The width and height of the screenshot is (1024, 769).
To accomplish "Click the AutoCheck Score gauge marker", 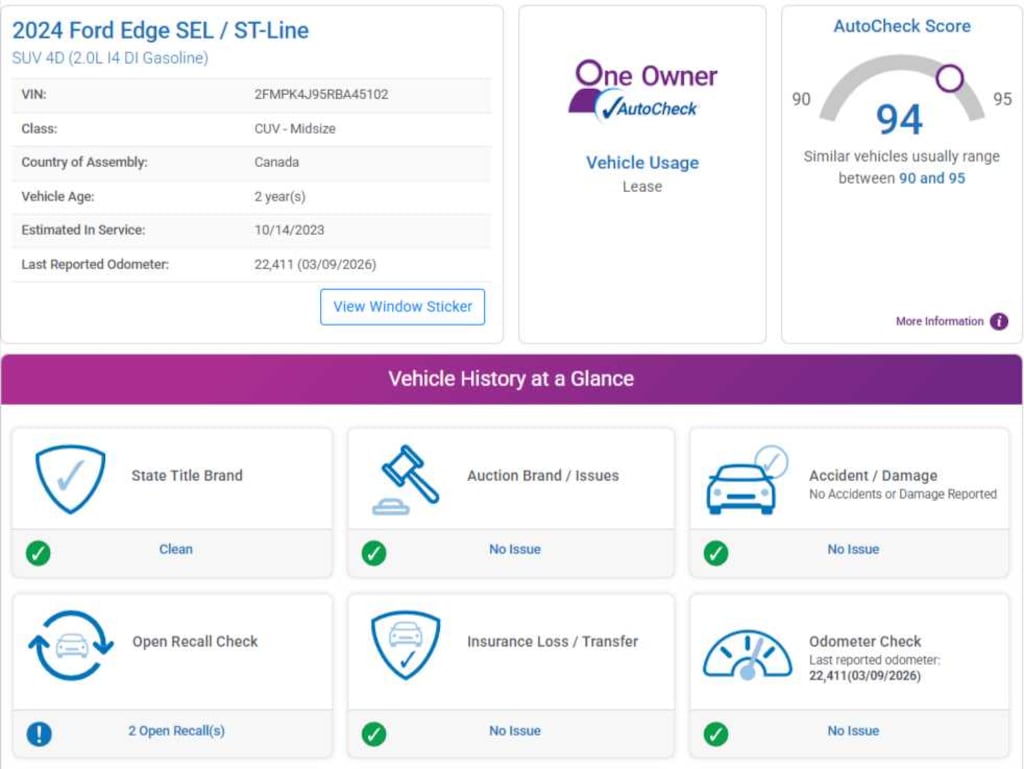I will coord(950,77).
